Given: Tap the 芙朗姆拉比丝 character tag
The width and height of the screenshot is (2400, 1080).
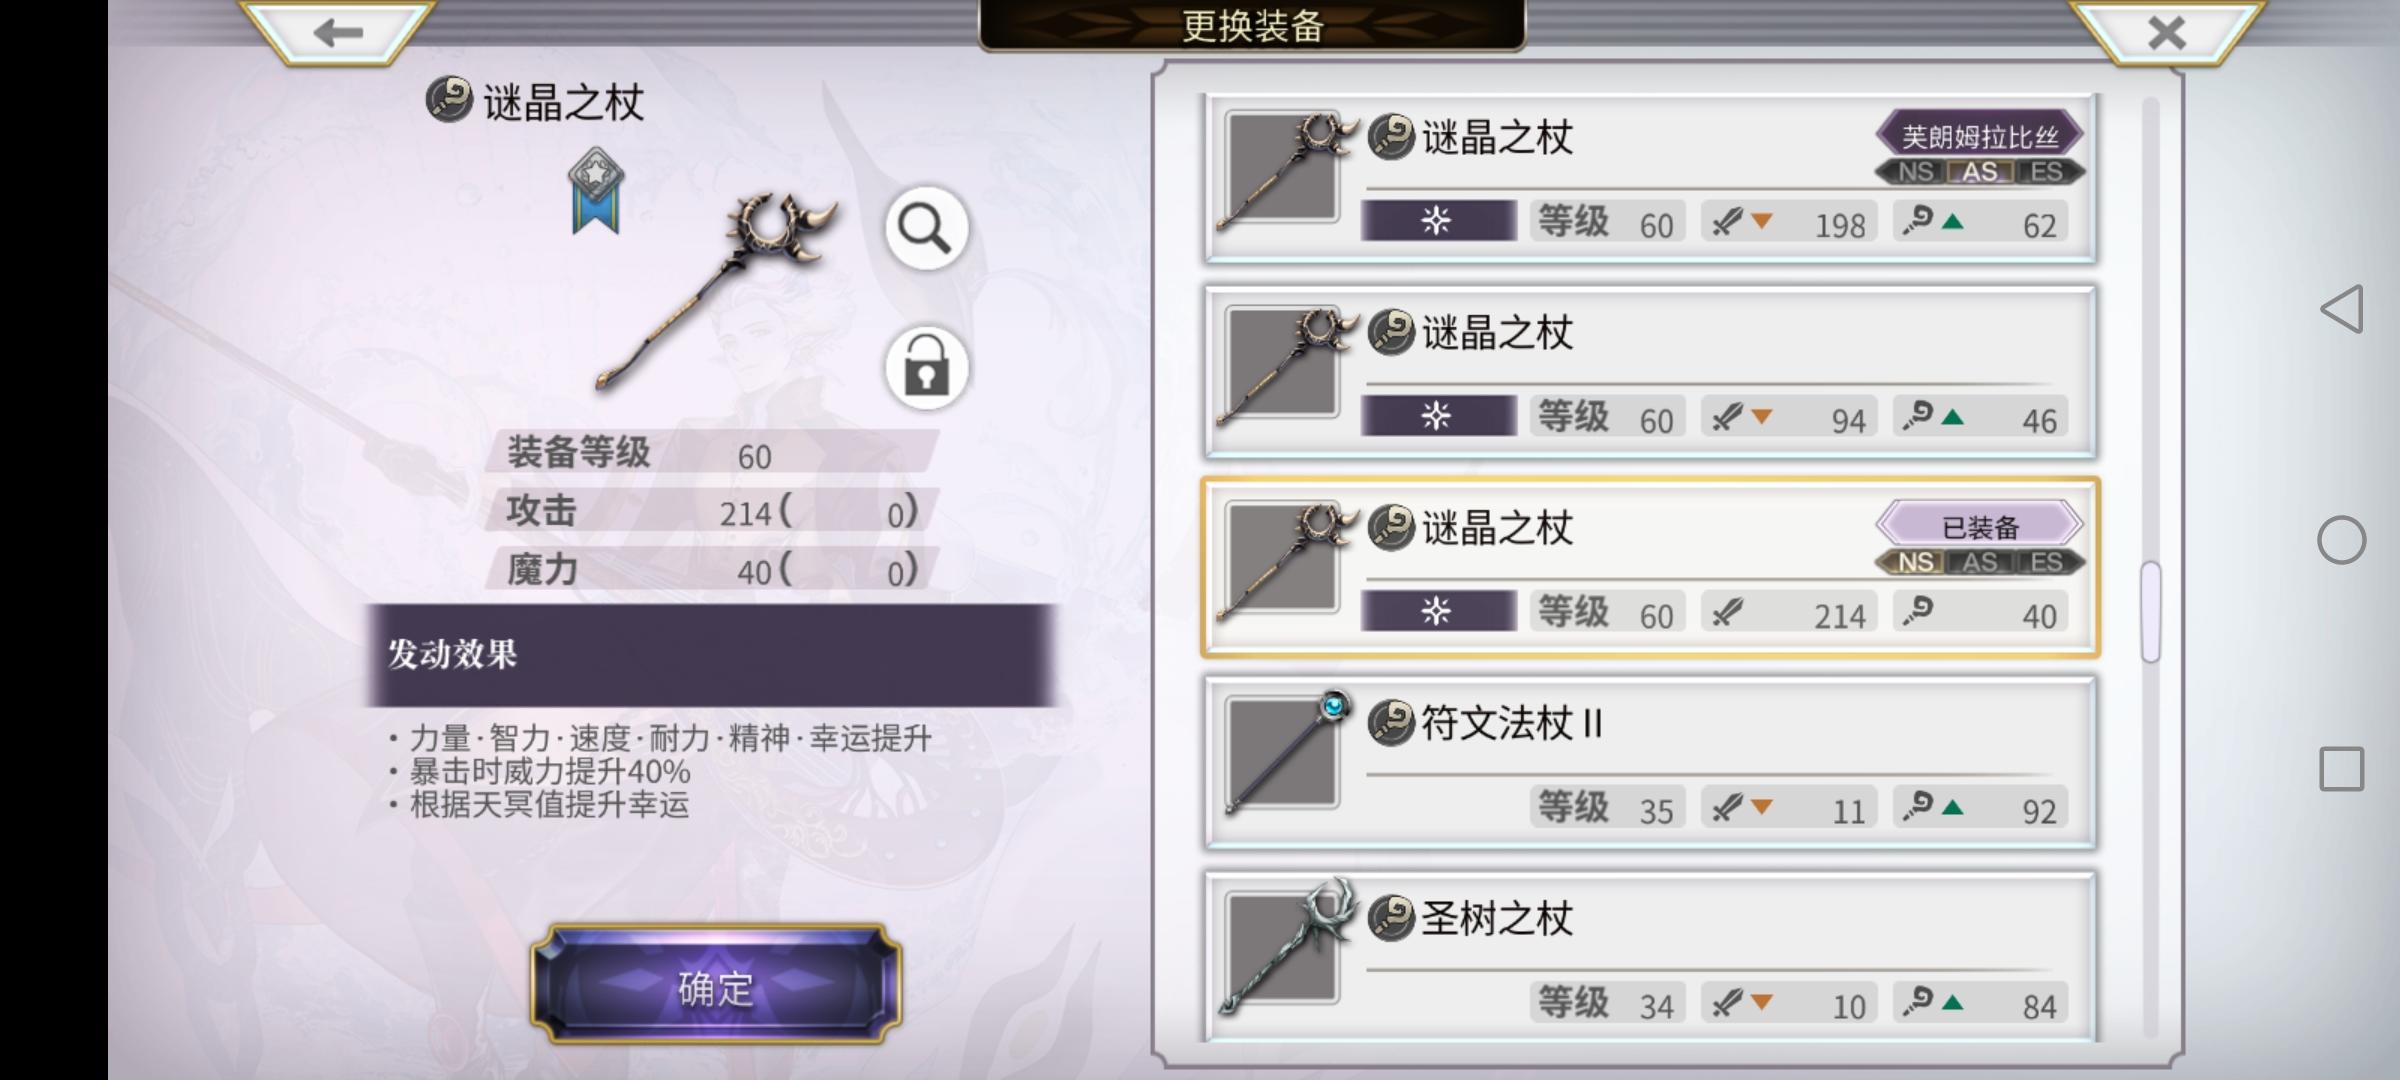Looking at the screenshot, I should click(x=1980, y=136).
